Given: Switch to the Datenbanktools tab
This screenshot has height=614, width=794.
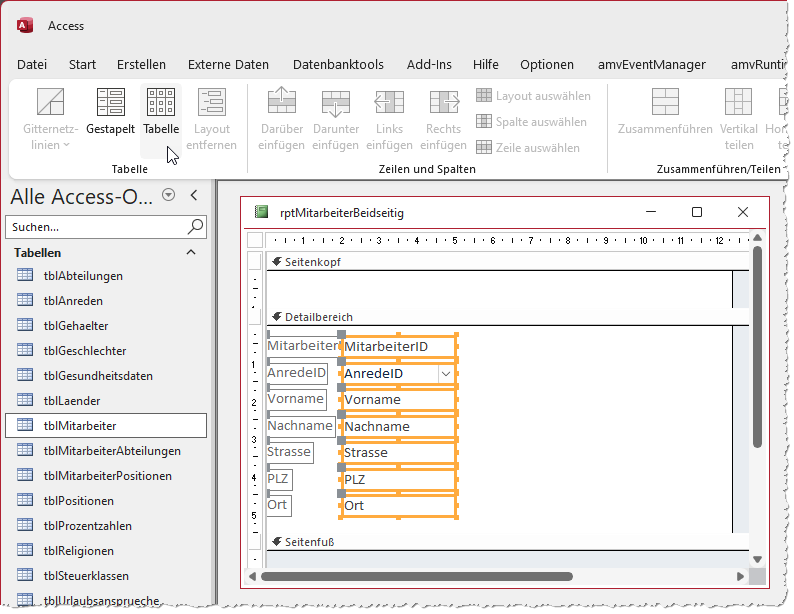Looking at the screenshot, I should click(x=338, y=64).
